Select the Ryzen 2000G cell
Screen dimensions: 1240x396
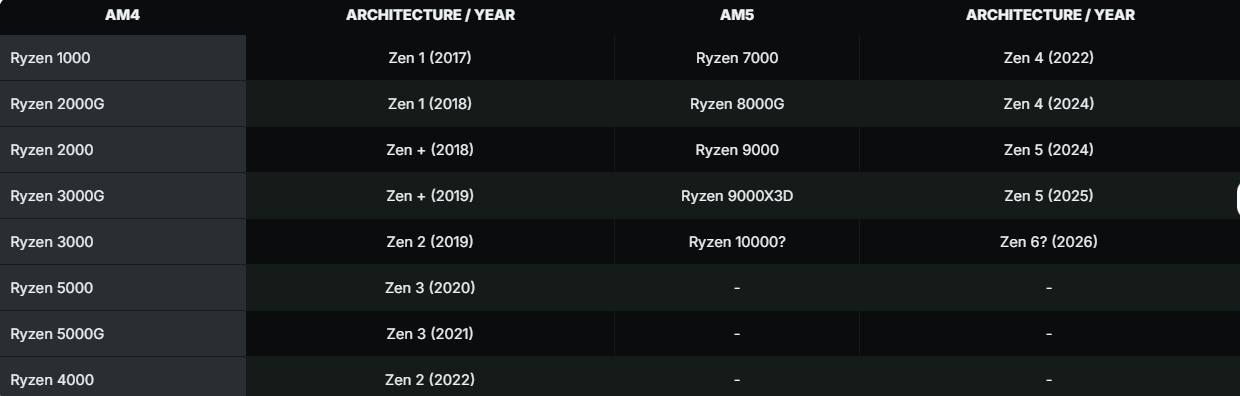[123, 104]
